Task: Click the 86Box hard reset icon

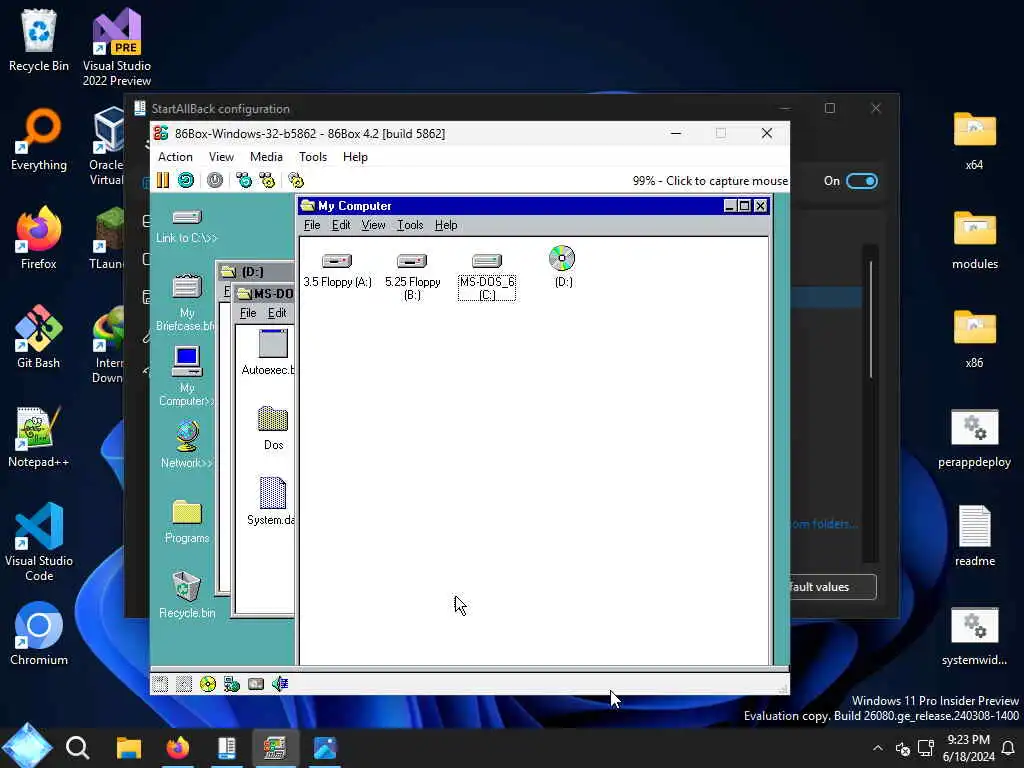Action: (x=186, y=180)
